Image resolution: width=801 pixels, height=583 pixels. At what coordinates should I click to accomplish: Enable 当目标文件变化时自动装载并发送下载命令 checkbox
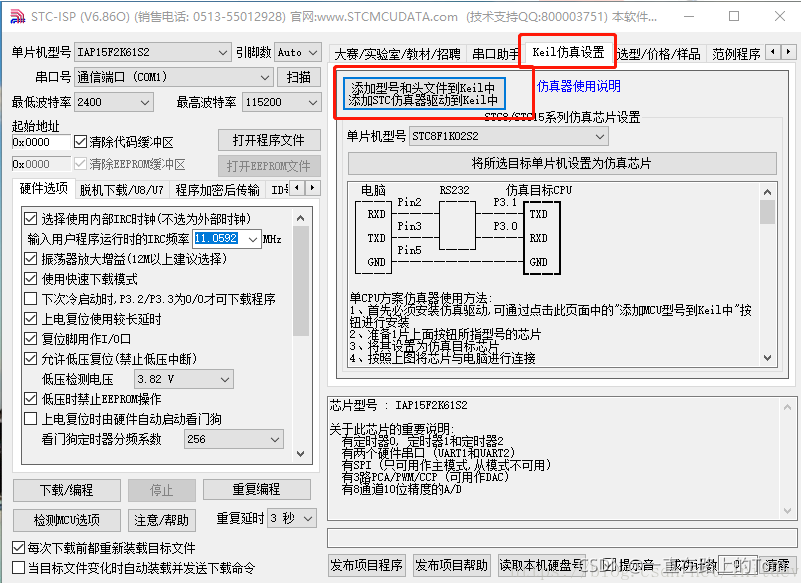pos(18,568)
